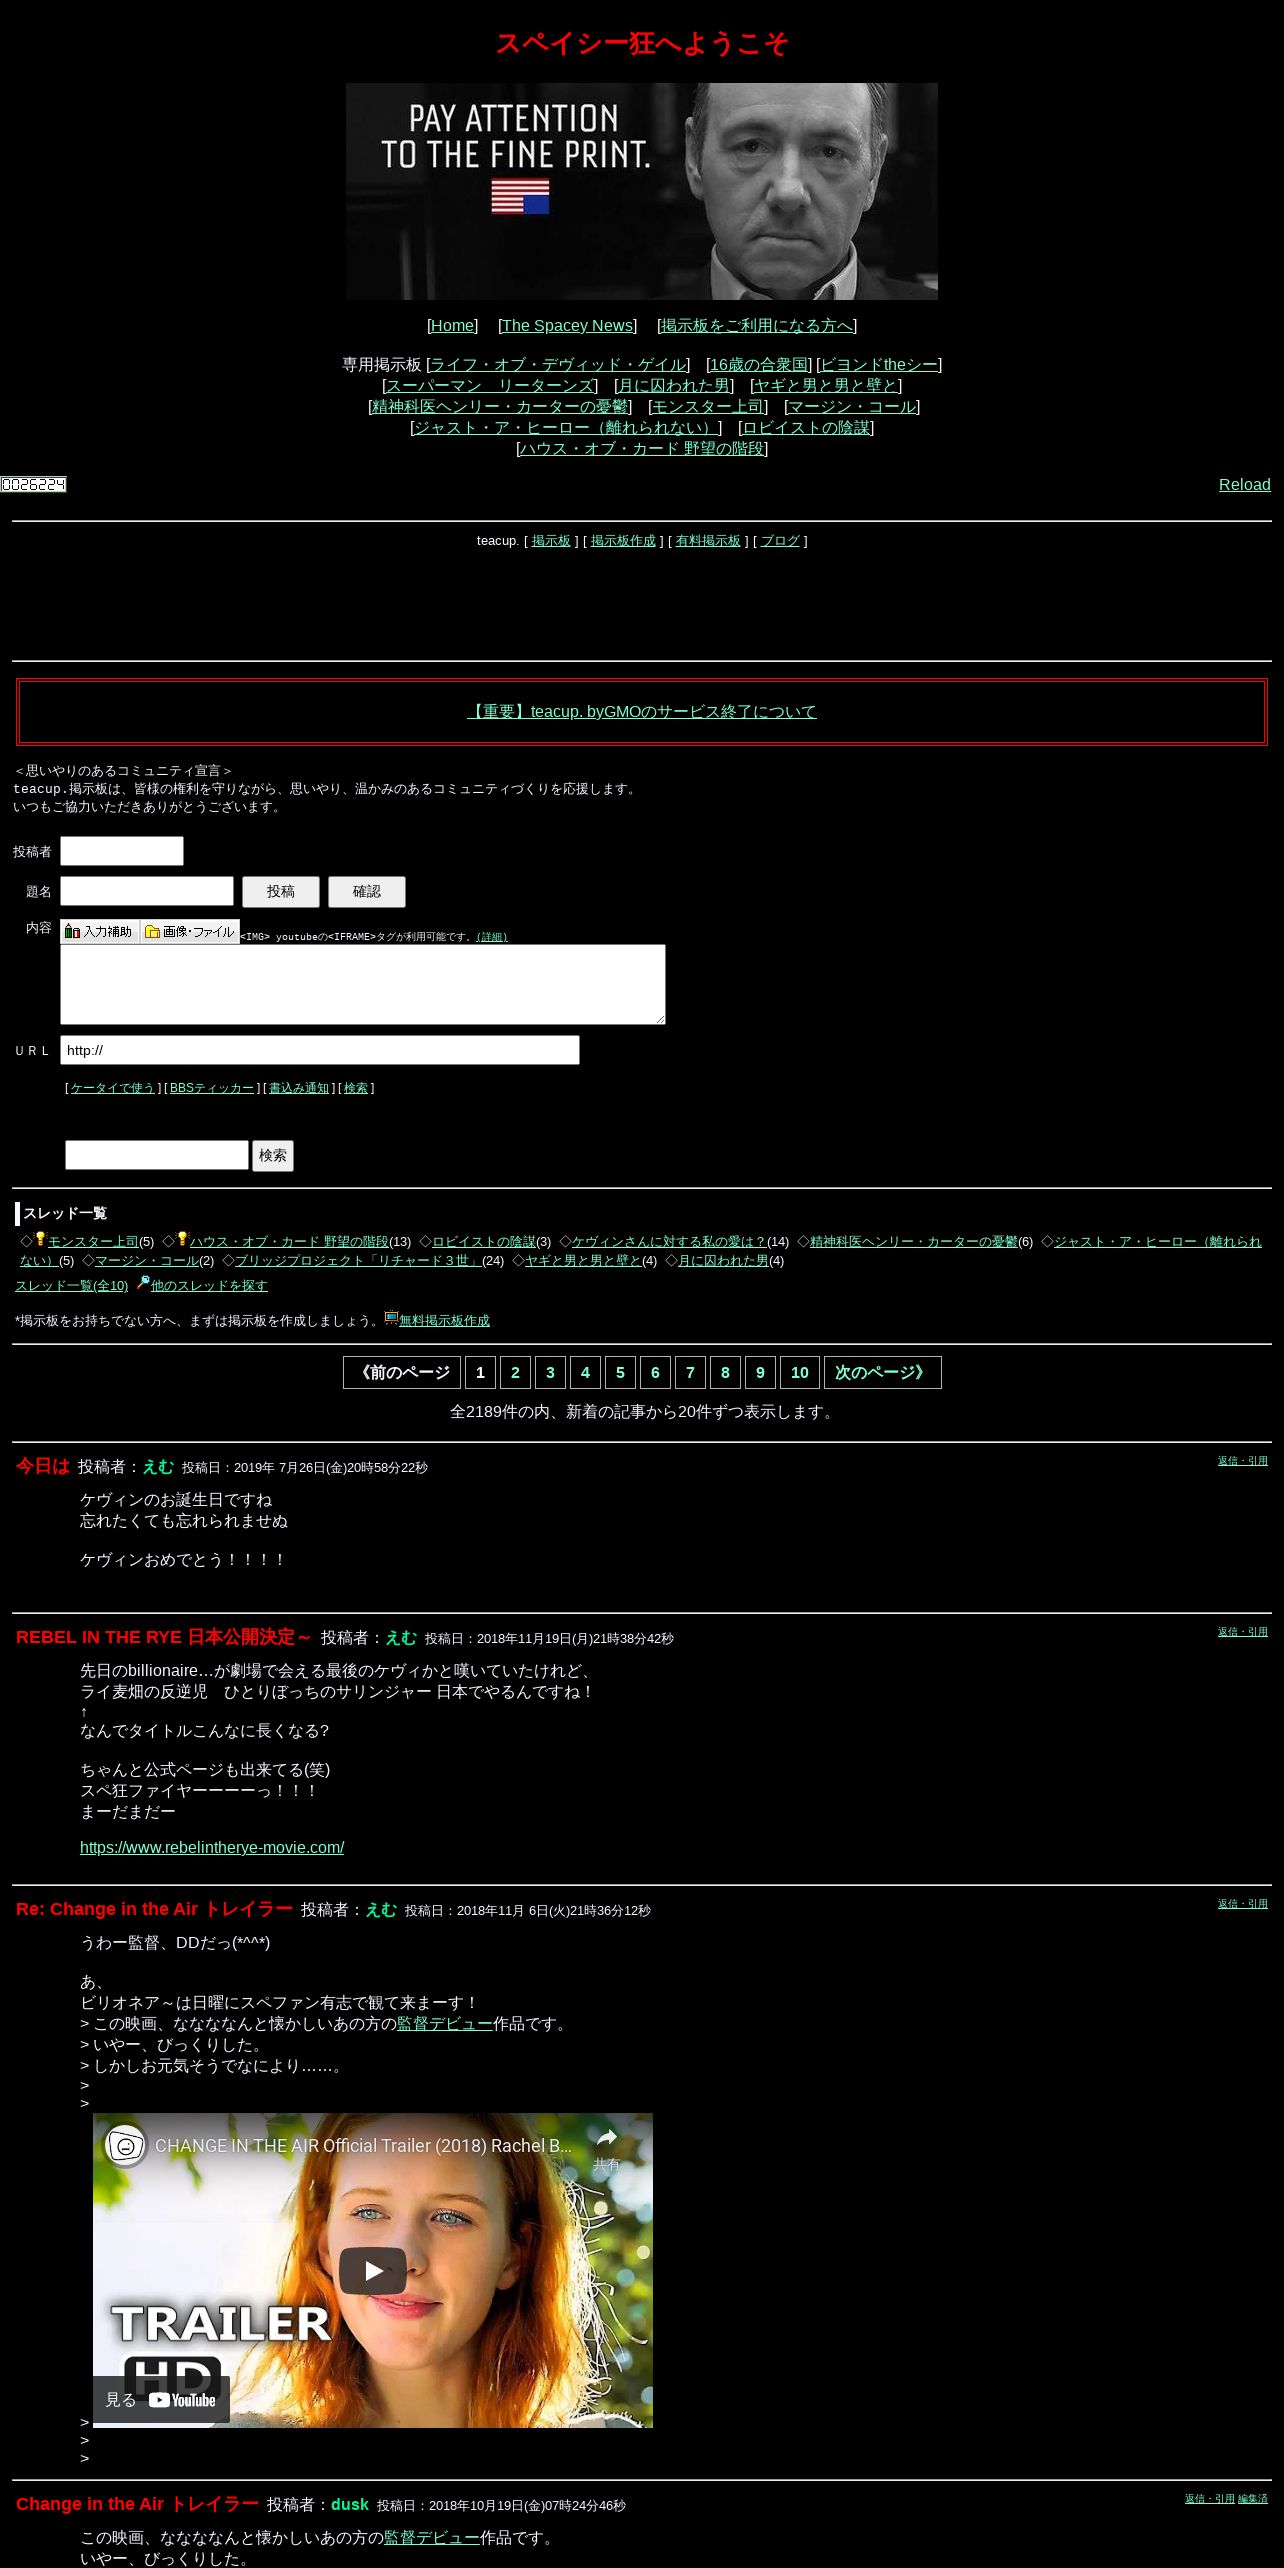Click CHANGE IN THE AIR video title
This screenshot has width=1284, height=2568.
(363, 2145)
